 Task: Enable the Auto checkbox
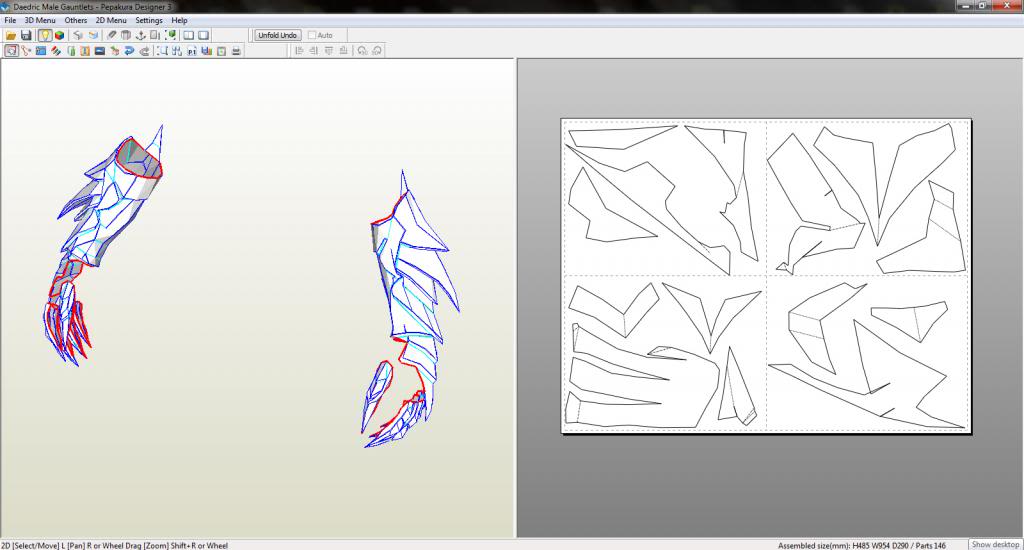pos(312,35)
